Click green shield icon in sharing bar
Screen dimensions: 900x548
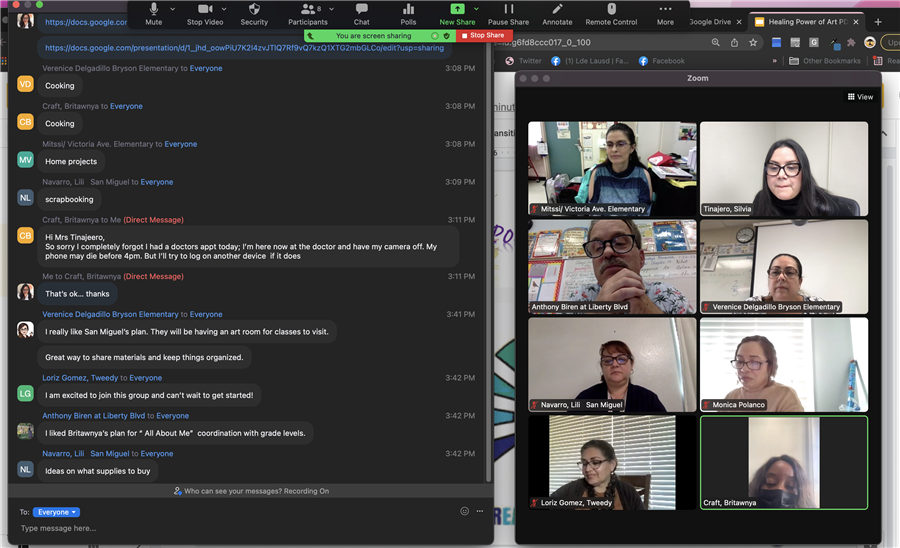[447, 36]
